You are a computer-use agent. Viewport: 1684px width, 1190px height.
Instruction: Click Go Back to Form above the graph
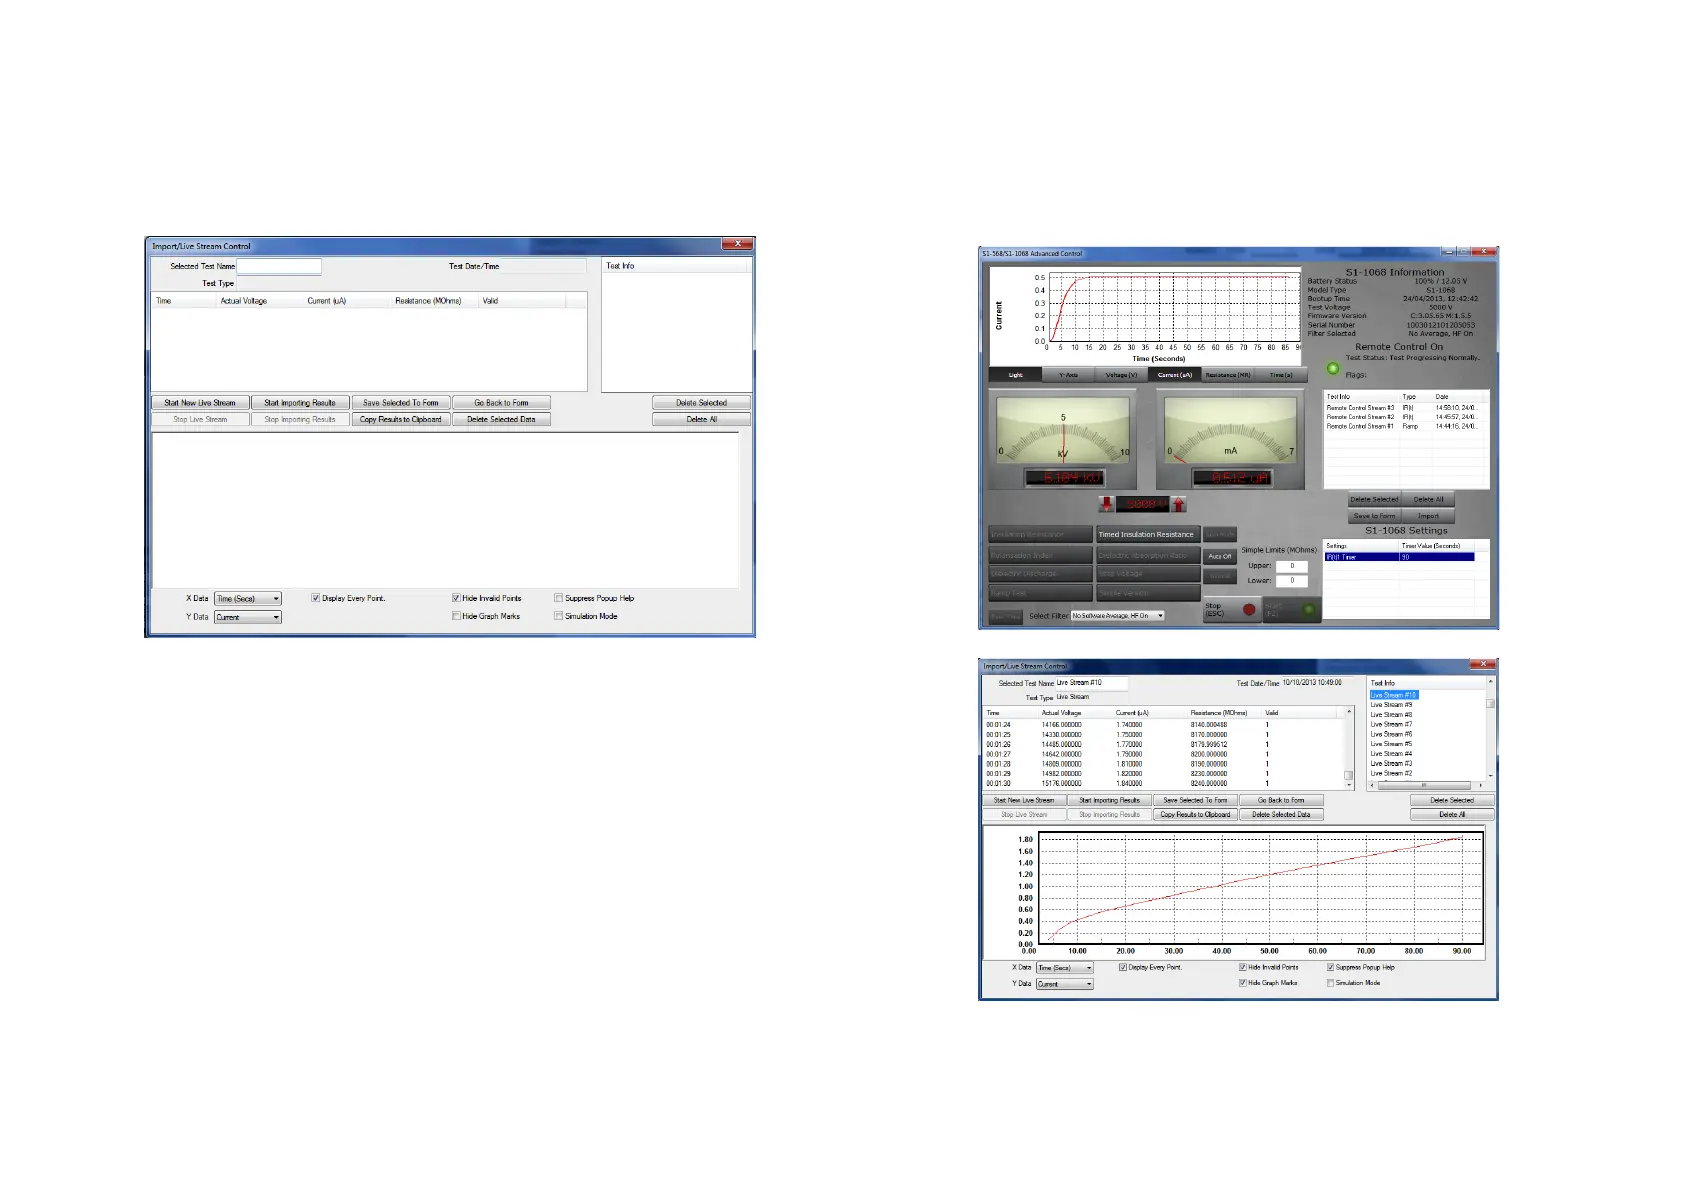coord(1281,800)
